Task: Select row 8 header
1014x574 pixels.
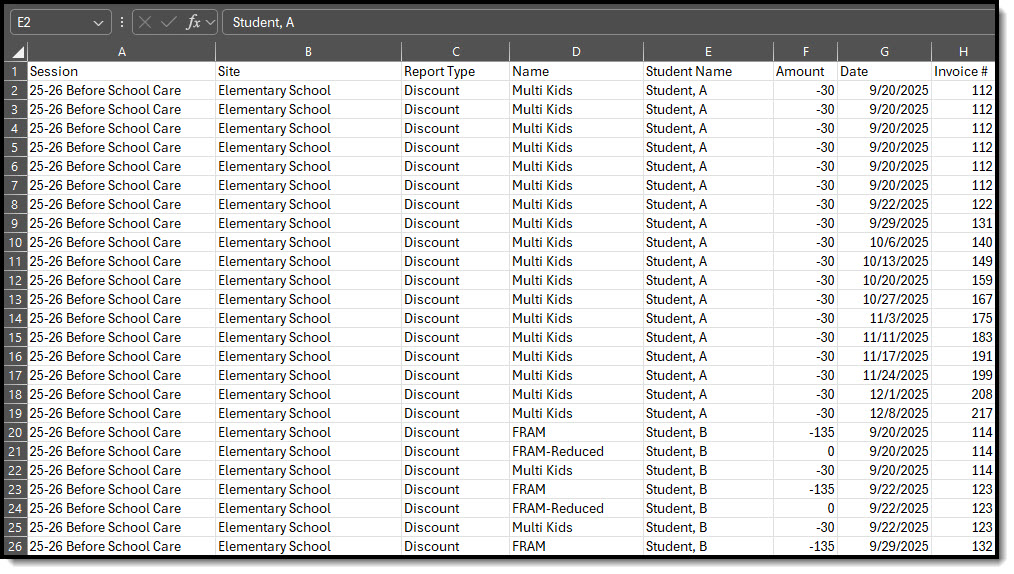Action: pyautogui.click(x=14, y=204)
